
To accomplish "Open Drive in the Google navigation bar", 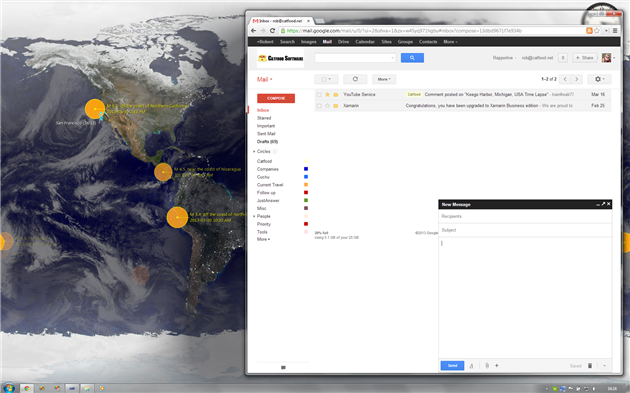I will [x=343, y=42].
